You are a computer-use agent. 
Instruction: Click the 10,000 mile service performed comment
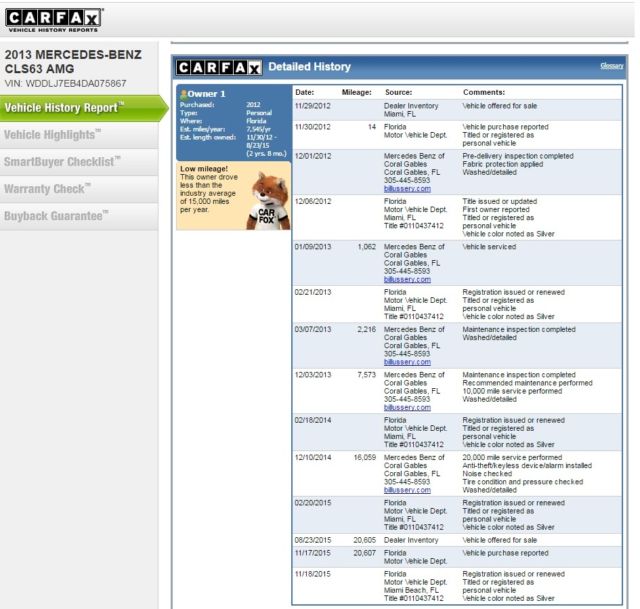click(x=512, y=391)
